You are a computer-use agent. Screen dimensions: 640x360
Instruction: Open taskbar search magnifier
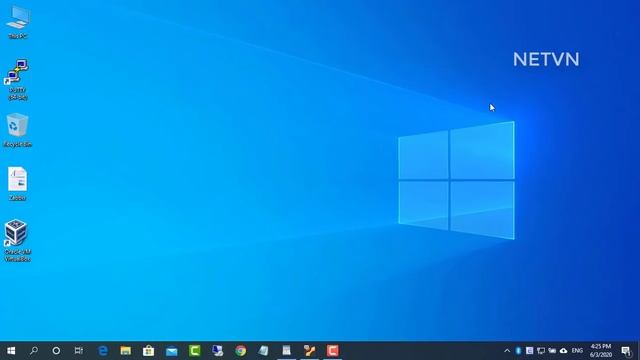coord(34,351)
